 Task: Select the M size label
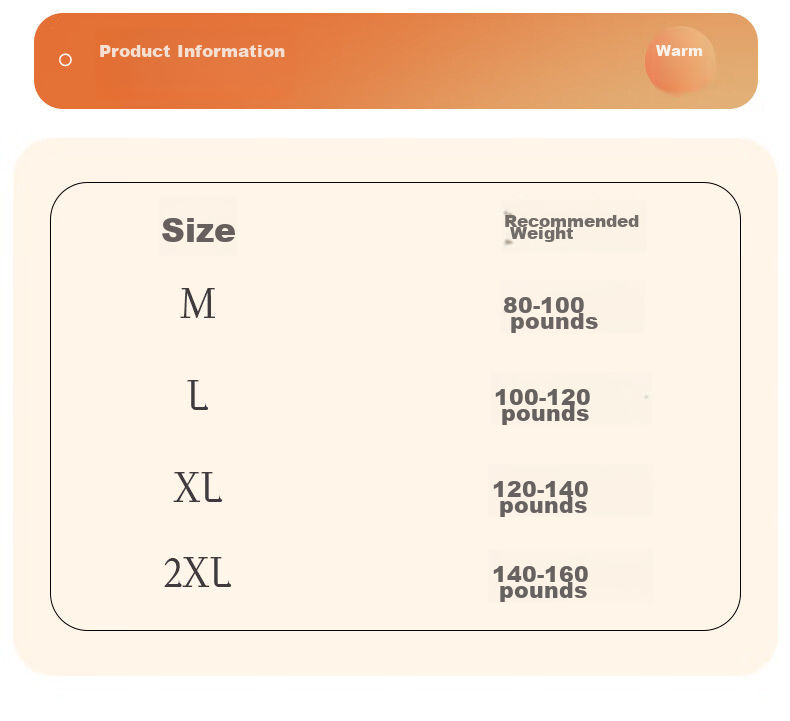coord(198,304)
